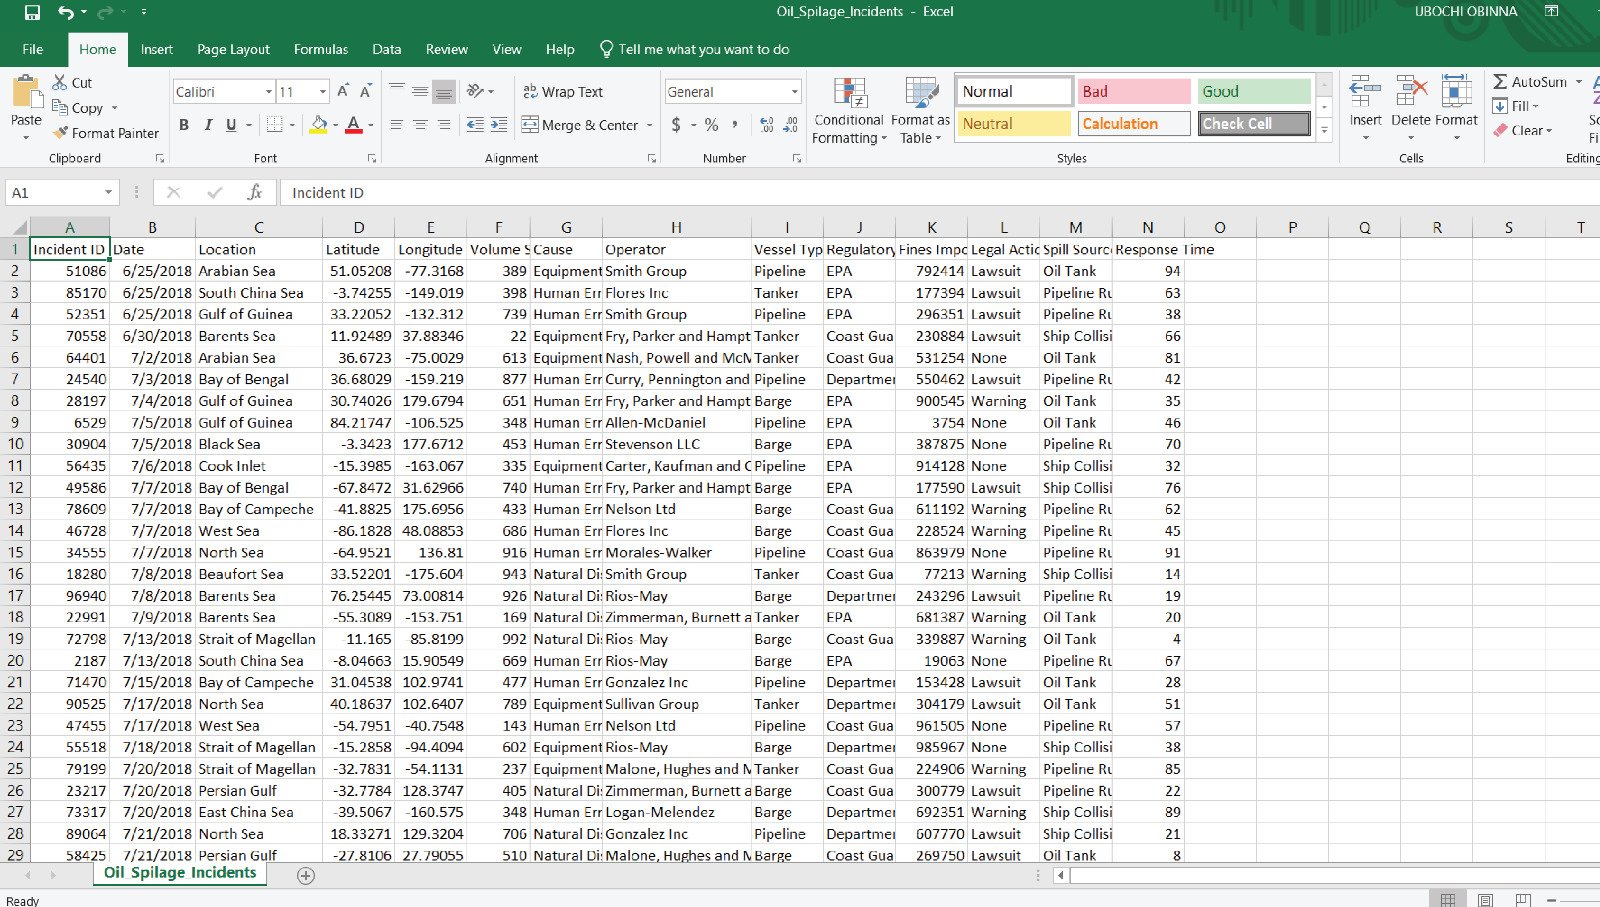Decrease the font size with the small A icon

[x=366, y=91]
